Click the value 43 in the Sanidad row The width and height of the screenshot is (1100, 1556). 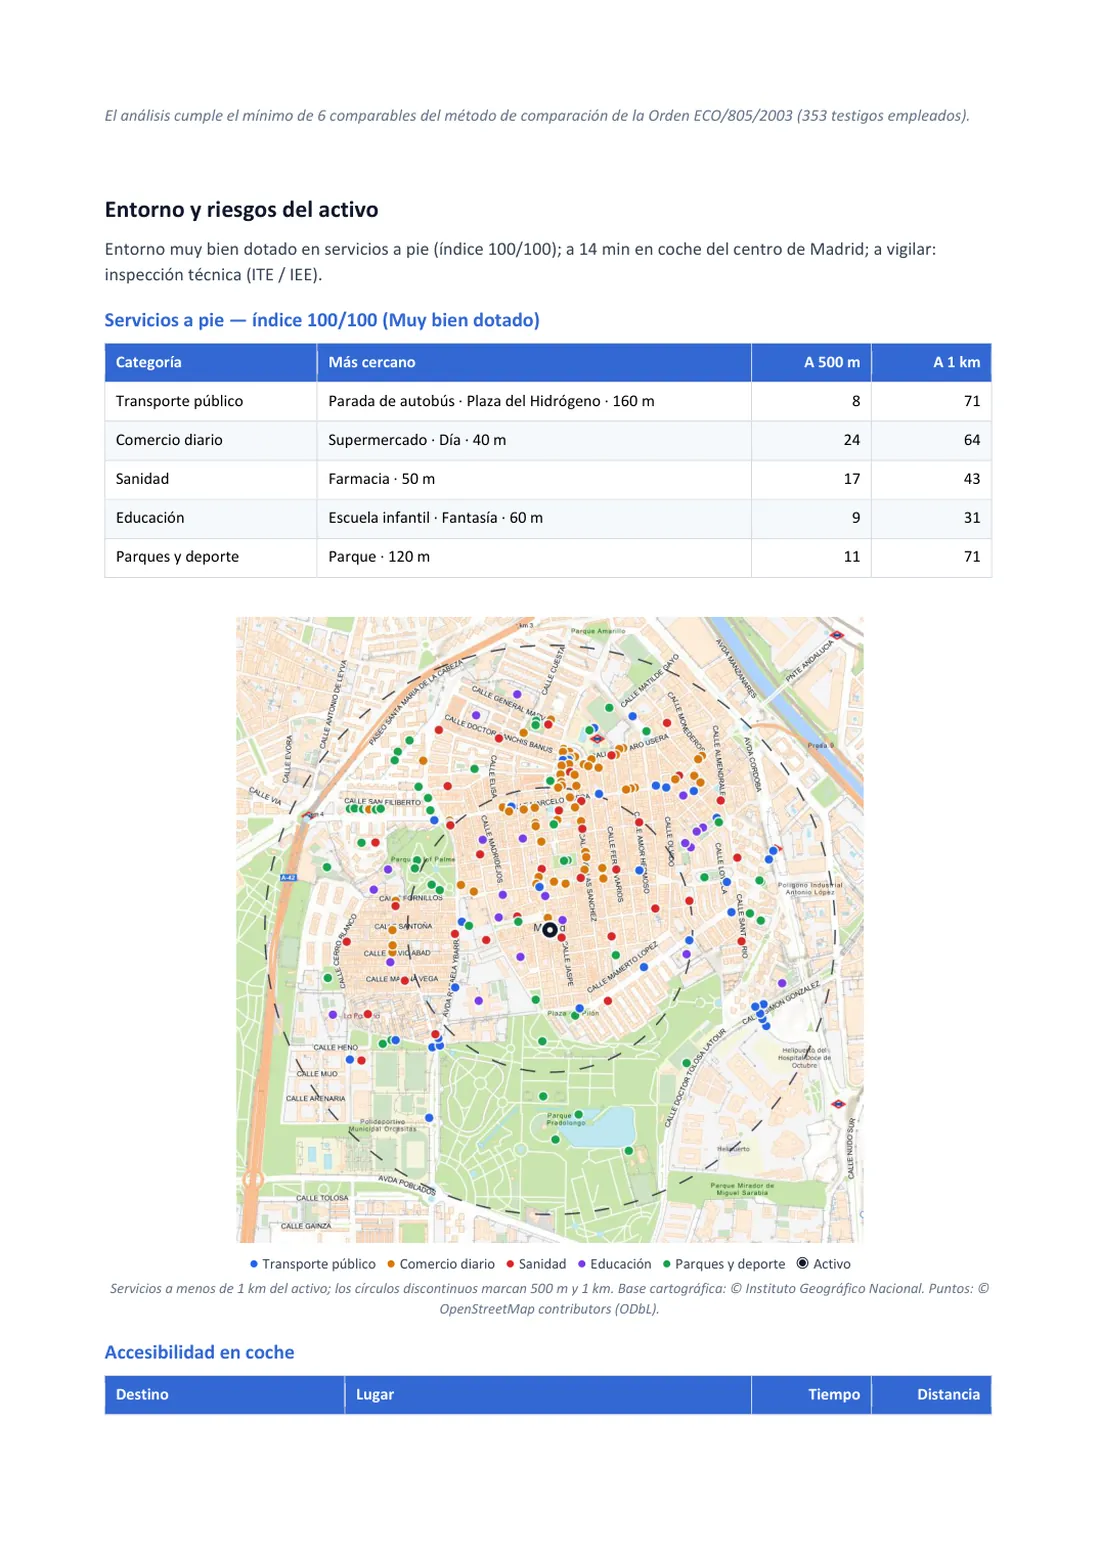point(972,479)
